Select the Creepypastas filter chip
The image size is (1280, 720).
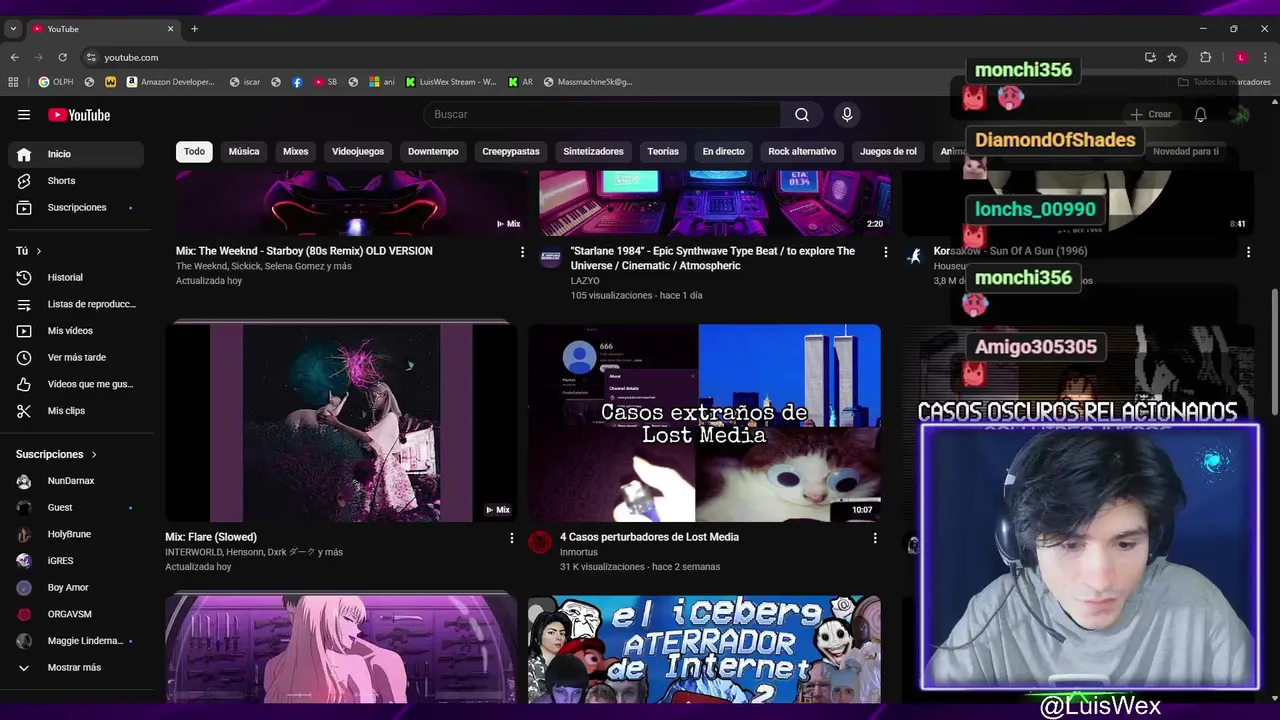511,151
